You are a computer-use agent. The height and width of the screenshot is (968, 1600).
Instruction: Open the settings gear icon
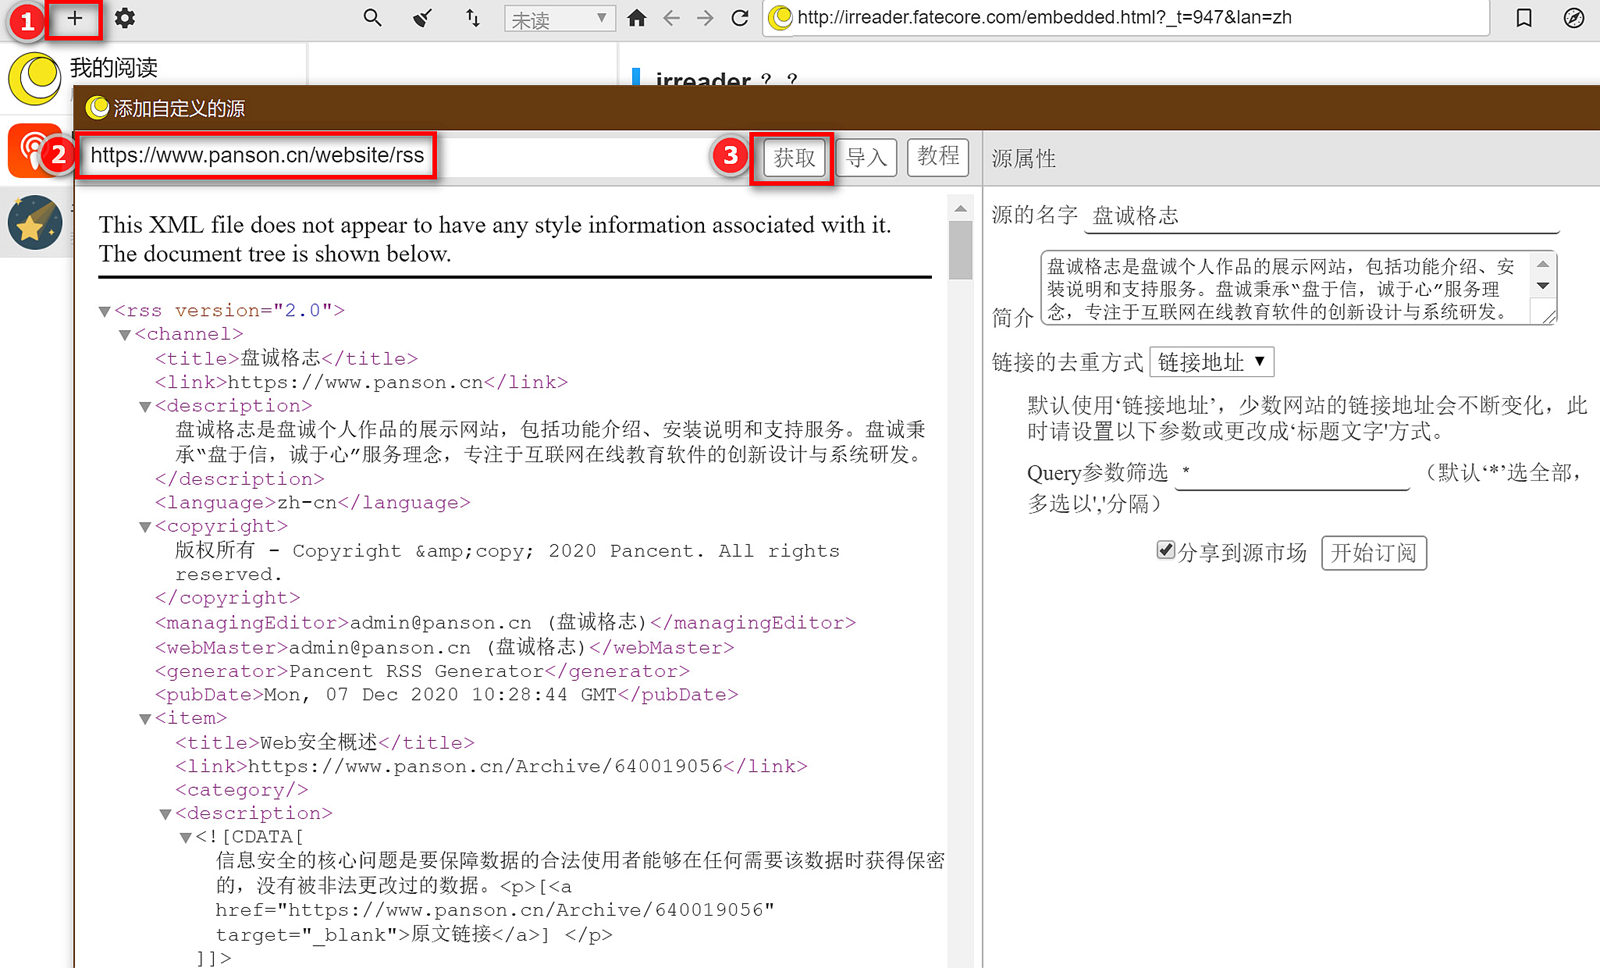[125, 18]
